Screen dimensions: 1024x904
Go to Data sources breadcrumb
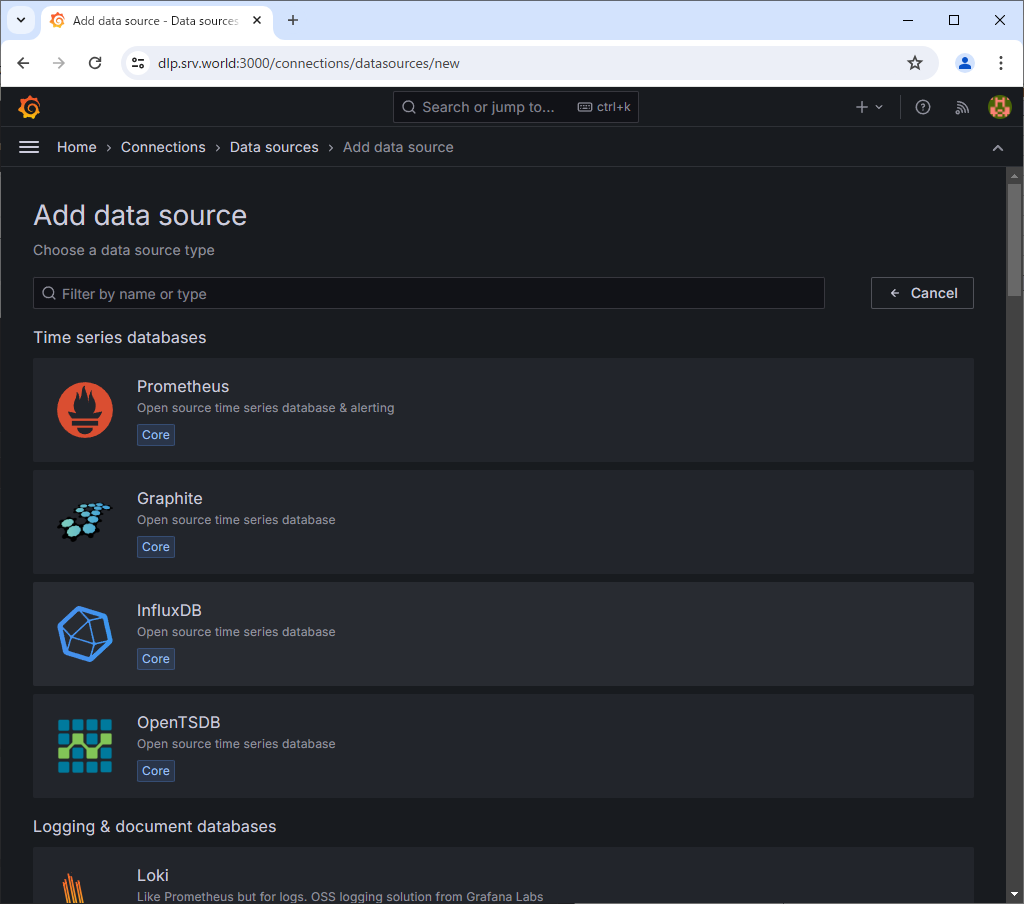click(274, 148)
